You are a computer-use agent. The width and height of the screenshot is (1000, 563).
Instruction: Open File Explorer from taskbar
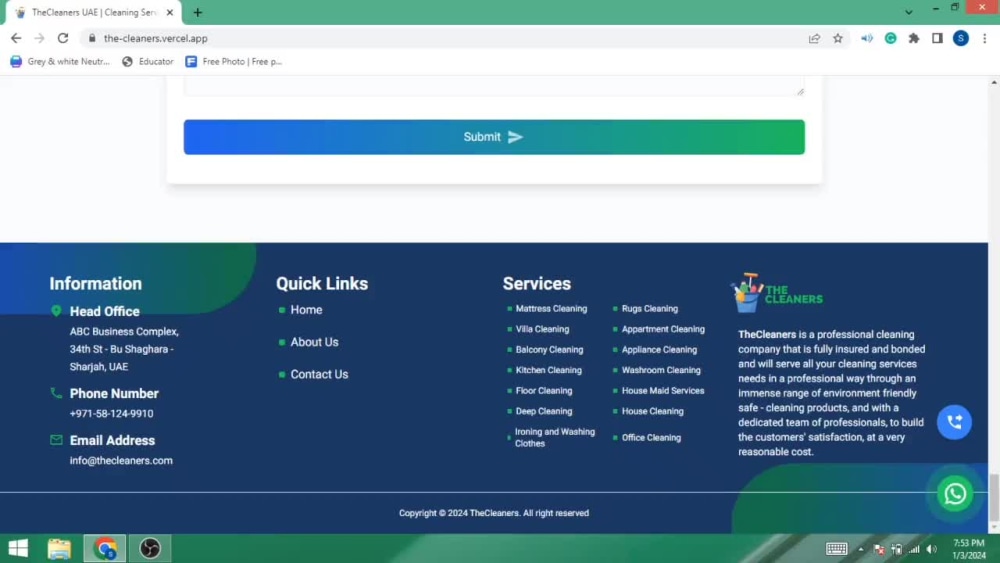click(59, 548)
